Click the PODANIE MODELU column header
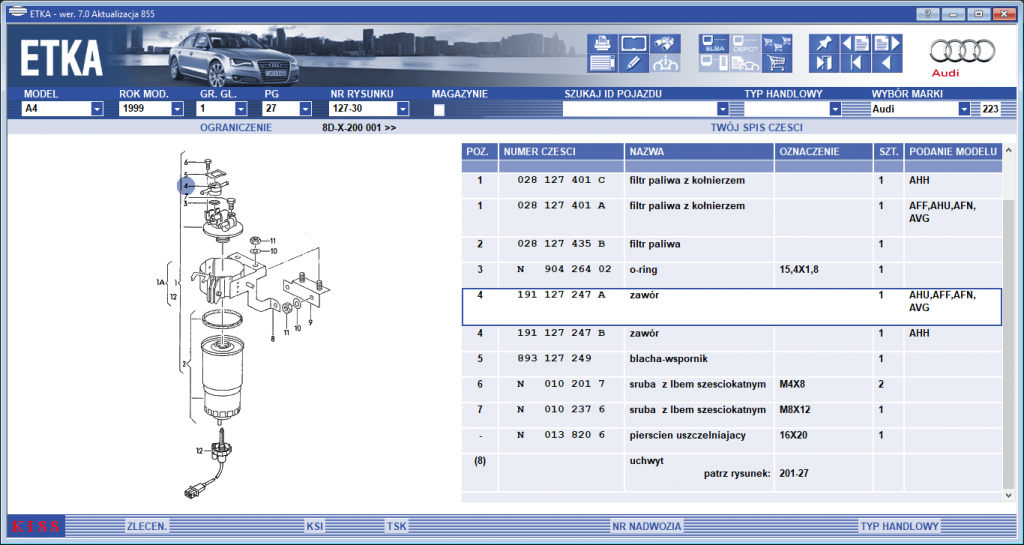1024x545 pixels. click(x=953, y=151)
